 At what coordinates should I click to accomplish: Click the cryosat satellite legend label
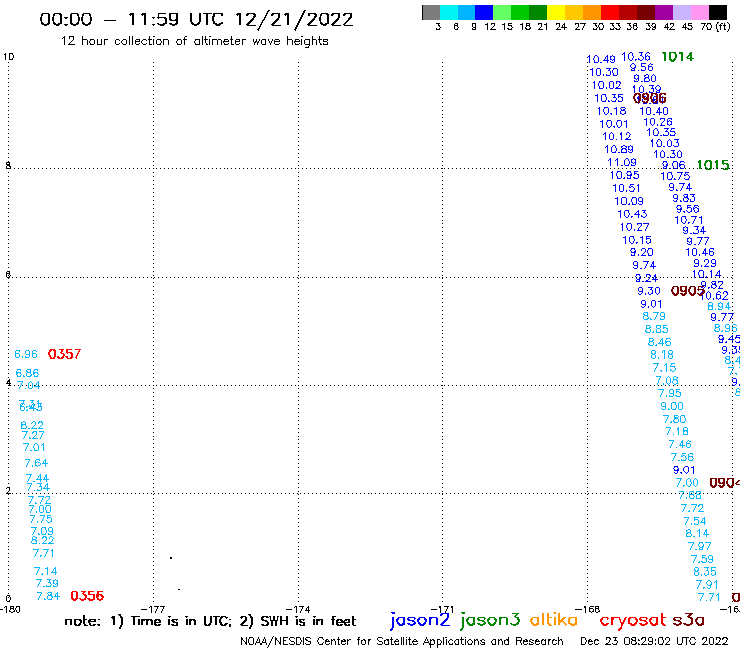pos(633,621)
